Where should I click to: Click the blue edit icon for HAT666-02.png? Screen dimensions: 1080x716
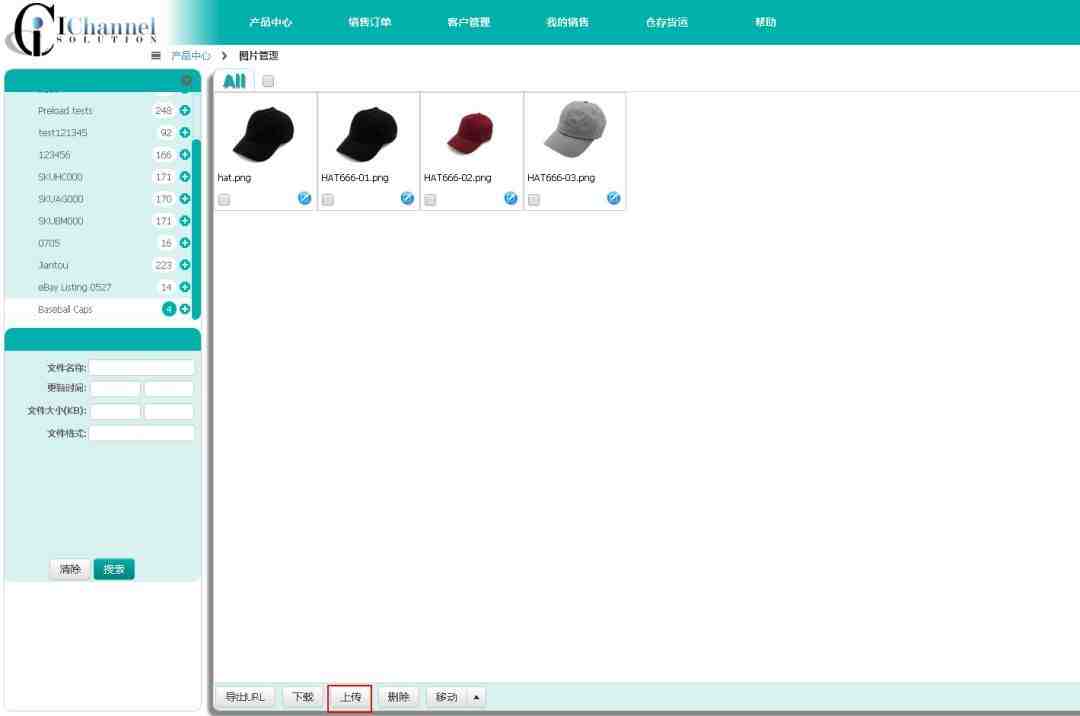click(x=510, y=198)
